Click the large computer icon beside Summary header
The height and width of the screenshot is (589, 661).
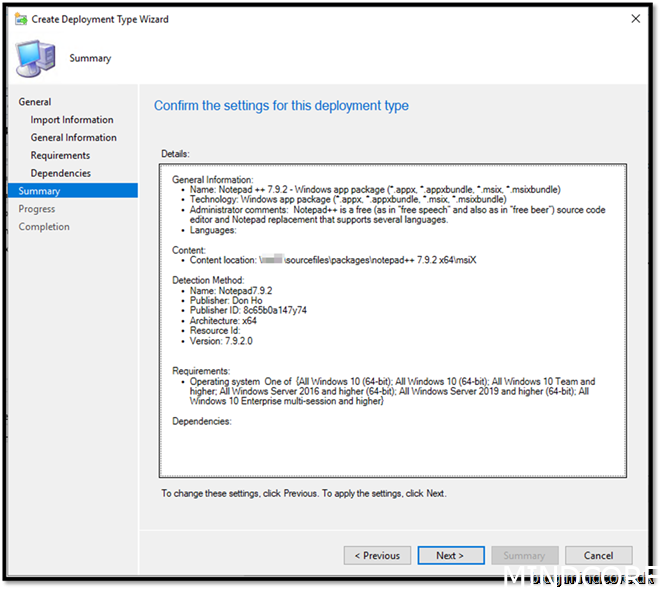(x=35, y=59)
